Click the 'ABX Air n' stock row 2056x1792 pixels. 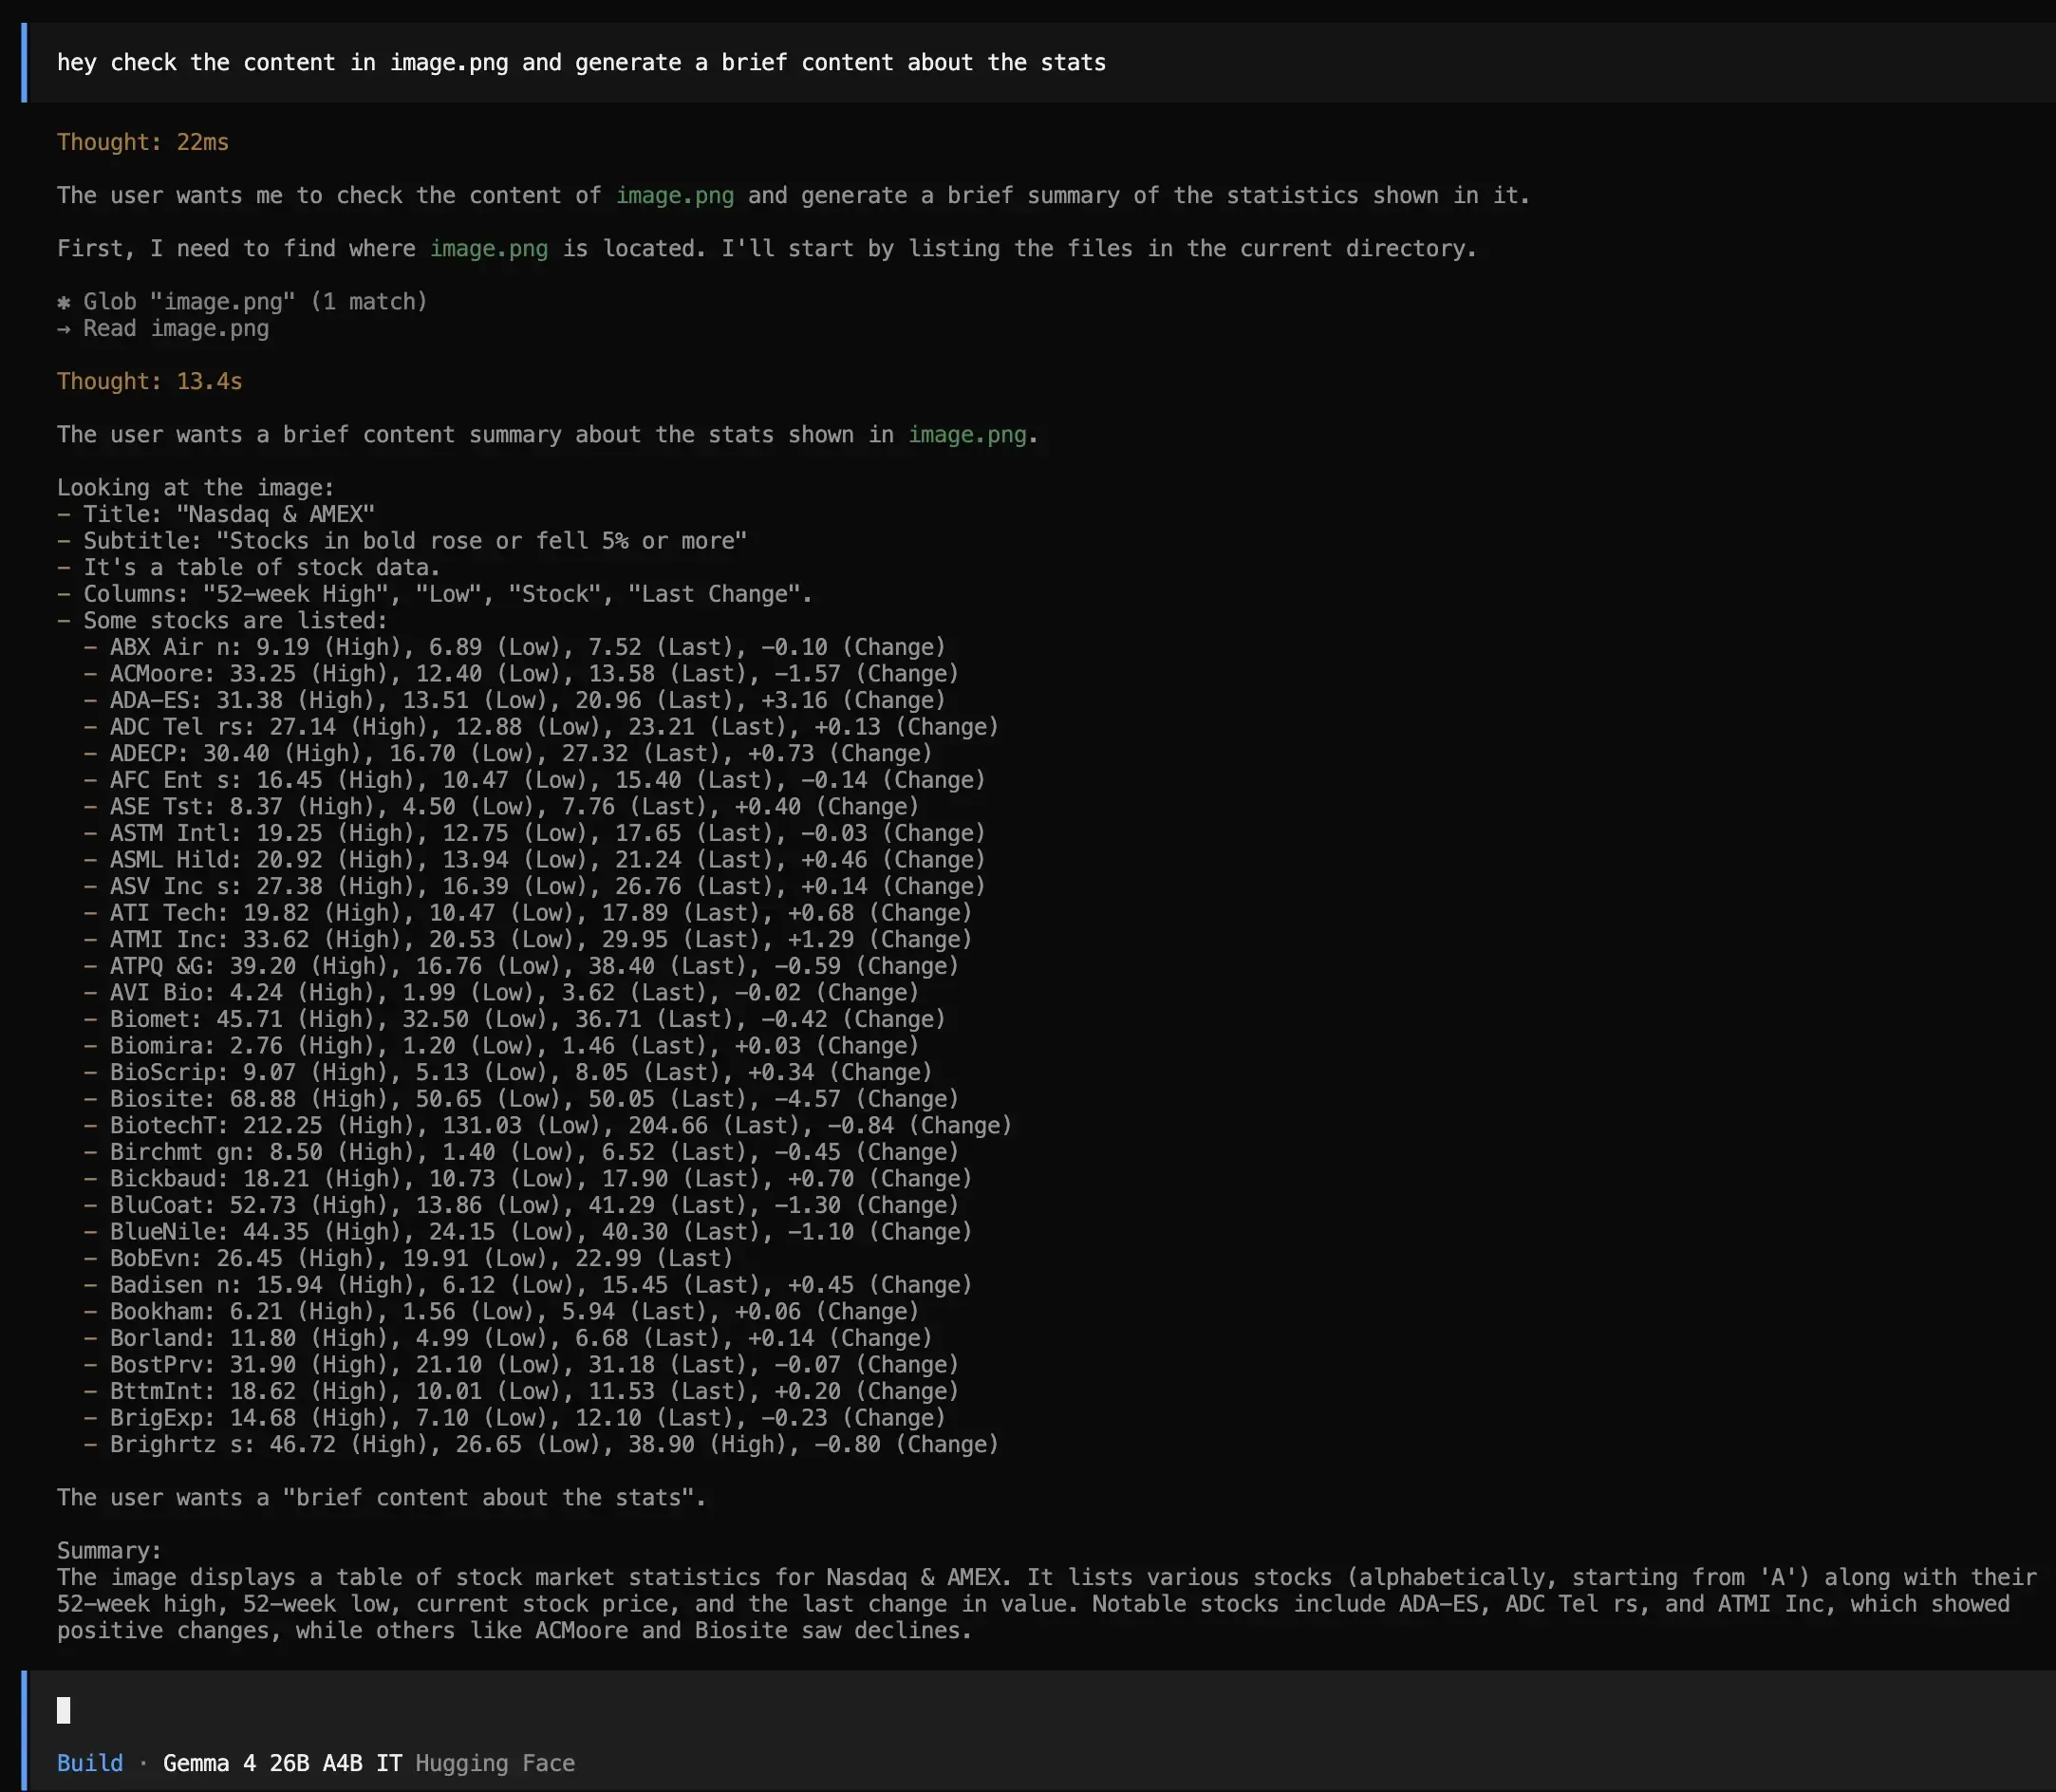pyautogui.click(x=515, y=647)
